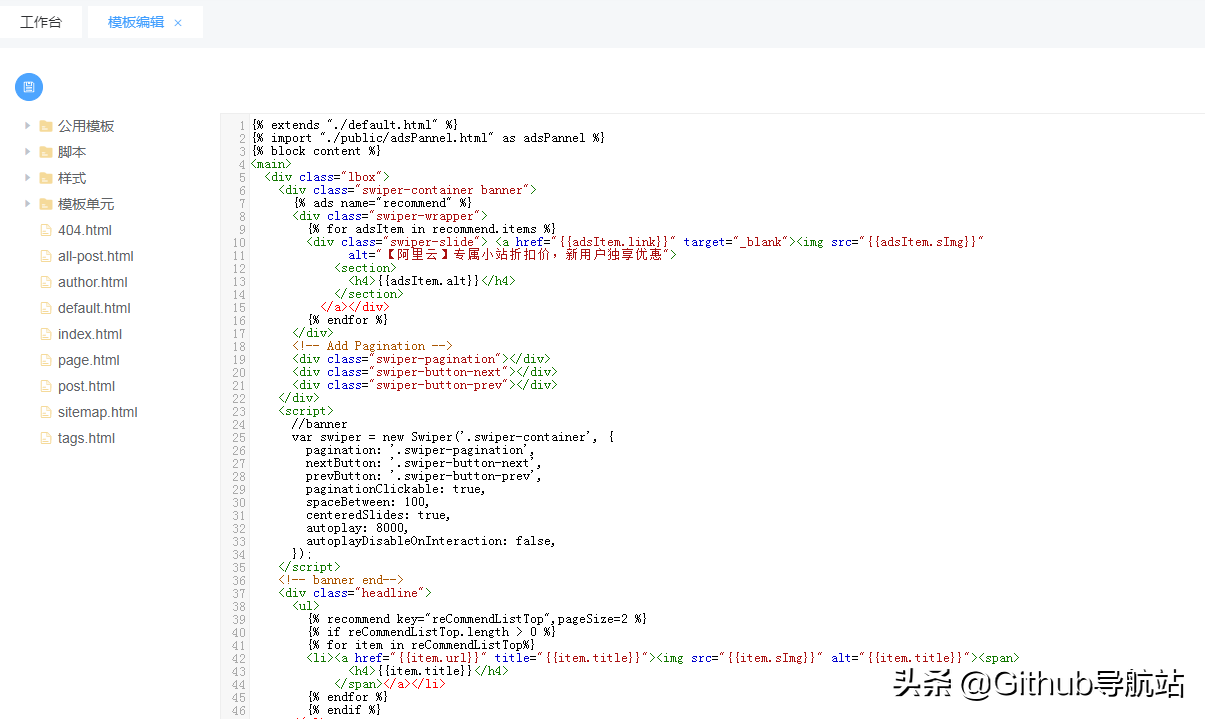Screen dimensions: 1205x719
Task: Expand the 公用模板 folder arrow
Action: [x=27, y=126]
